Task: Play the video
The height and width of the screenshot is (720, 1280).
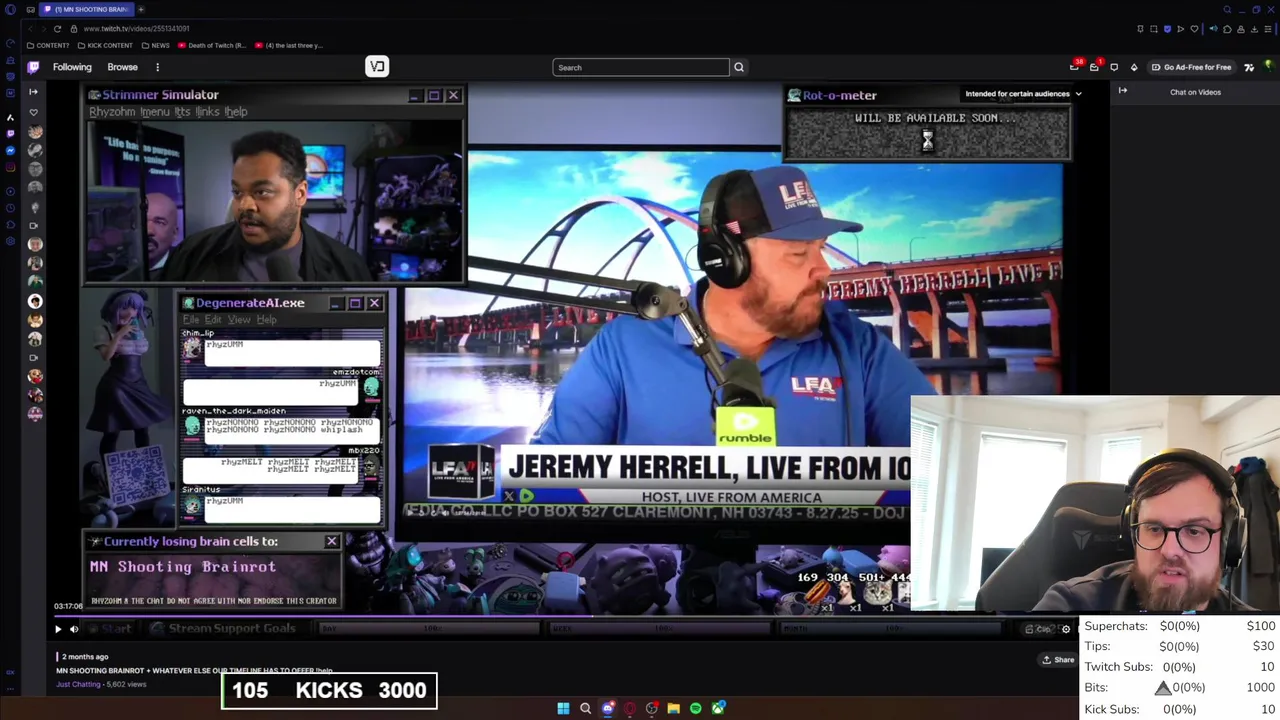Action: tap(58, 629)
